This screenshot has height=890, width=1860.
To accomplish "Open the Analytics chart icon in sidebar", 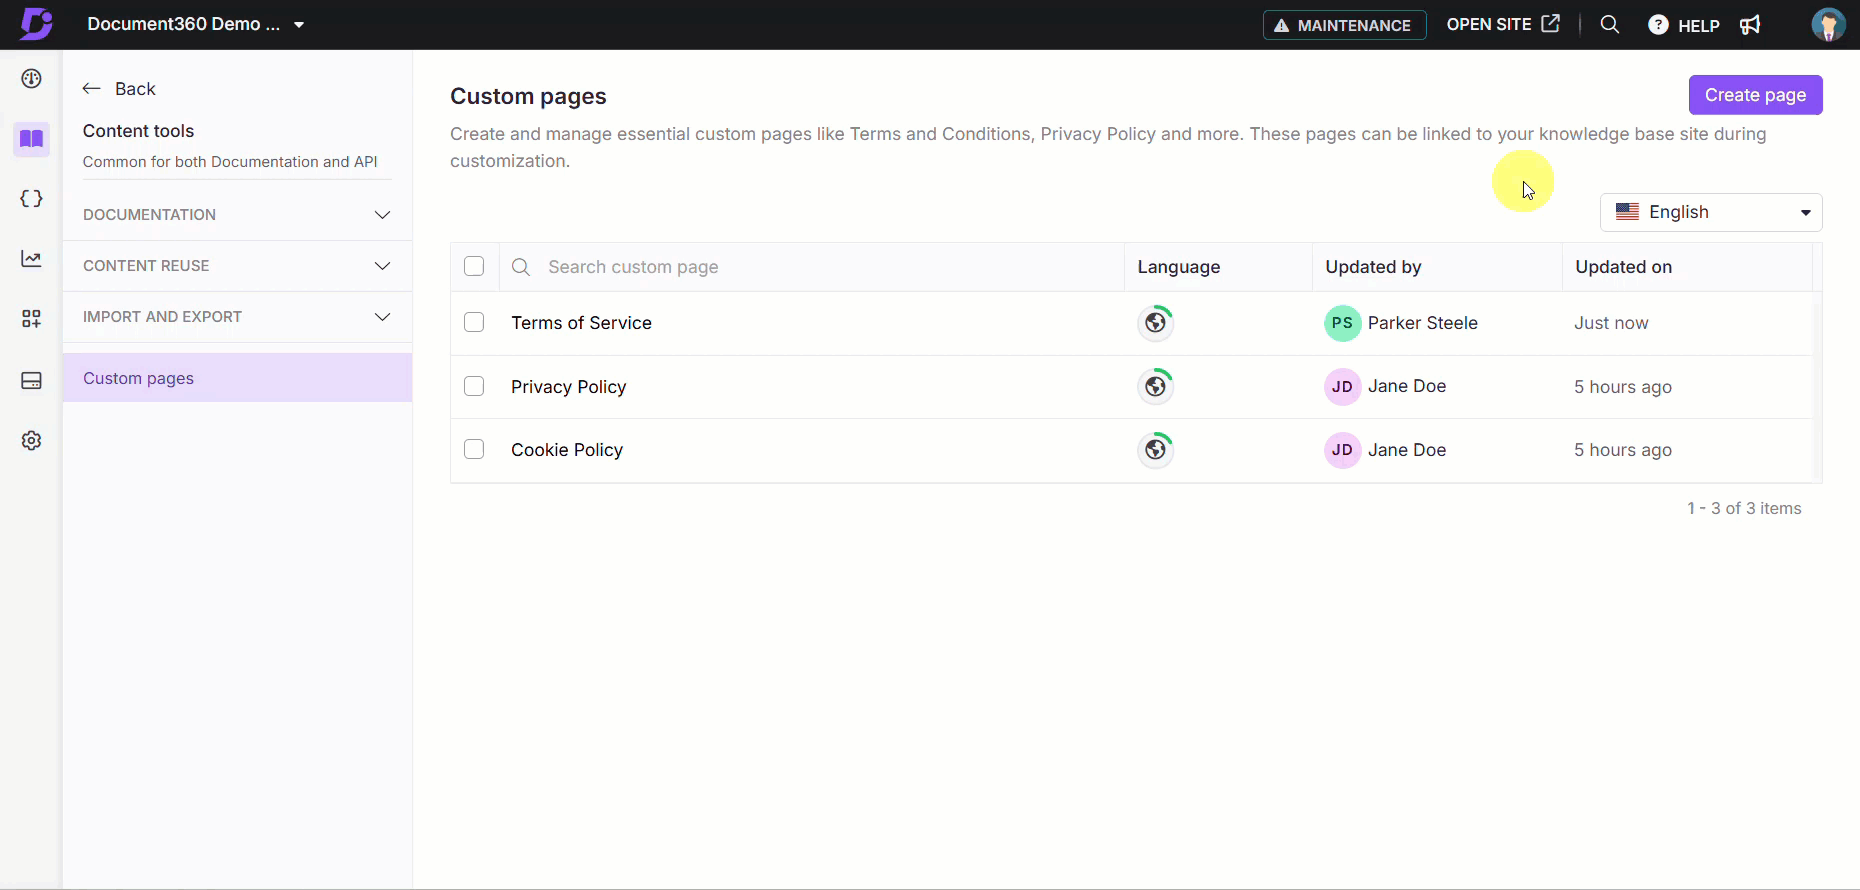I will pos(32,259).
